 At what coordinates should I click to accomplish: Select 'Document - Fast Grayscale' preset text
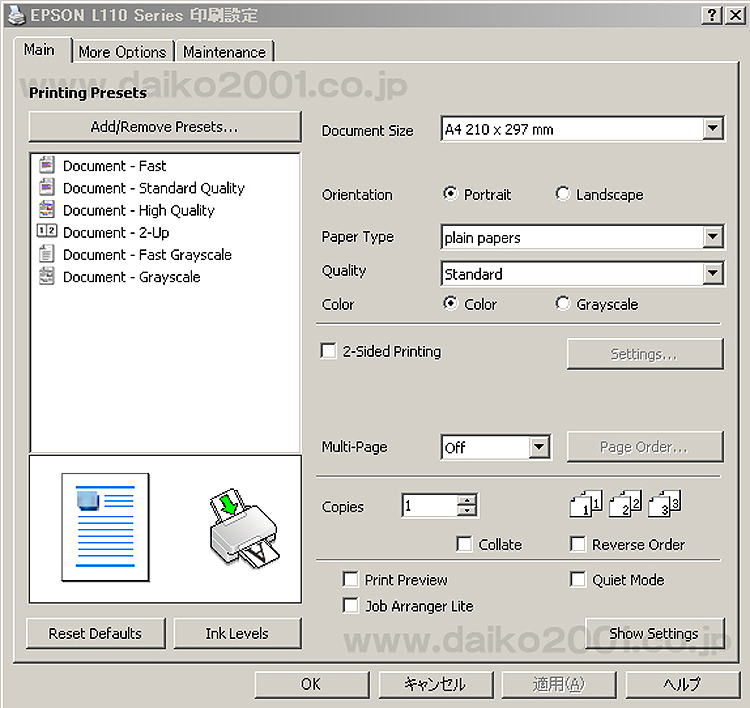click(147, 254)
